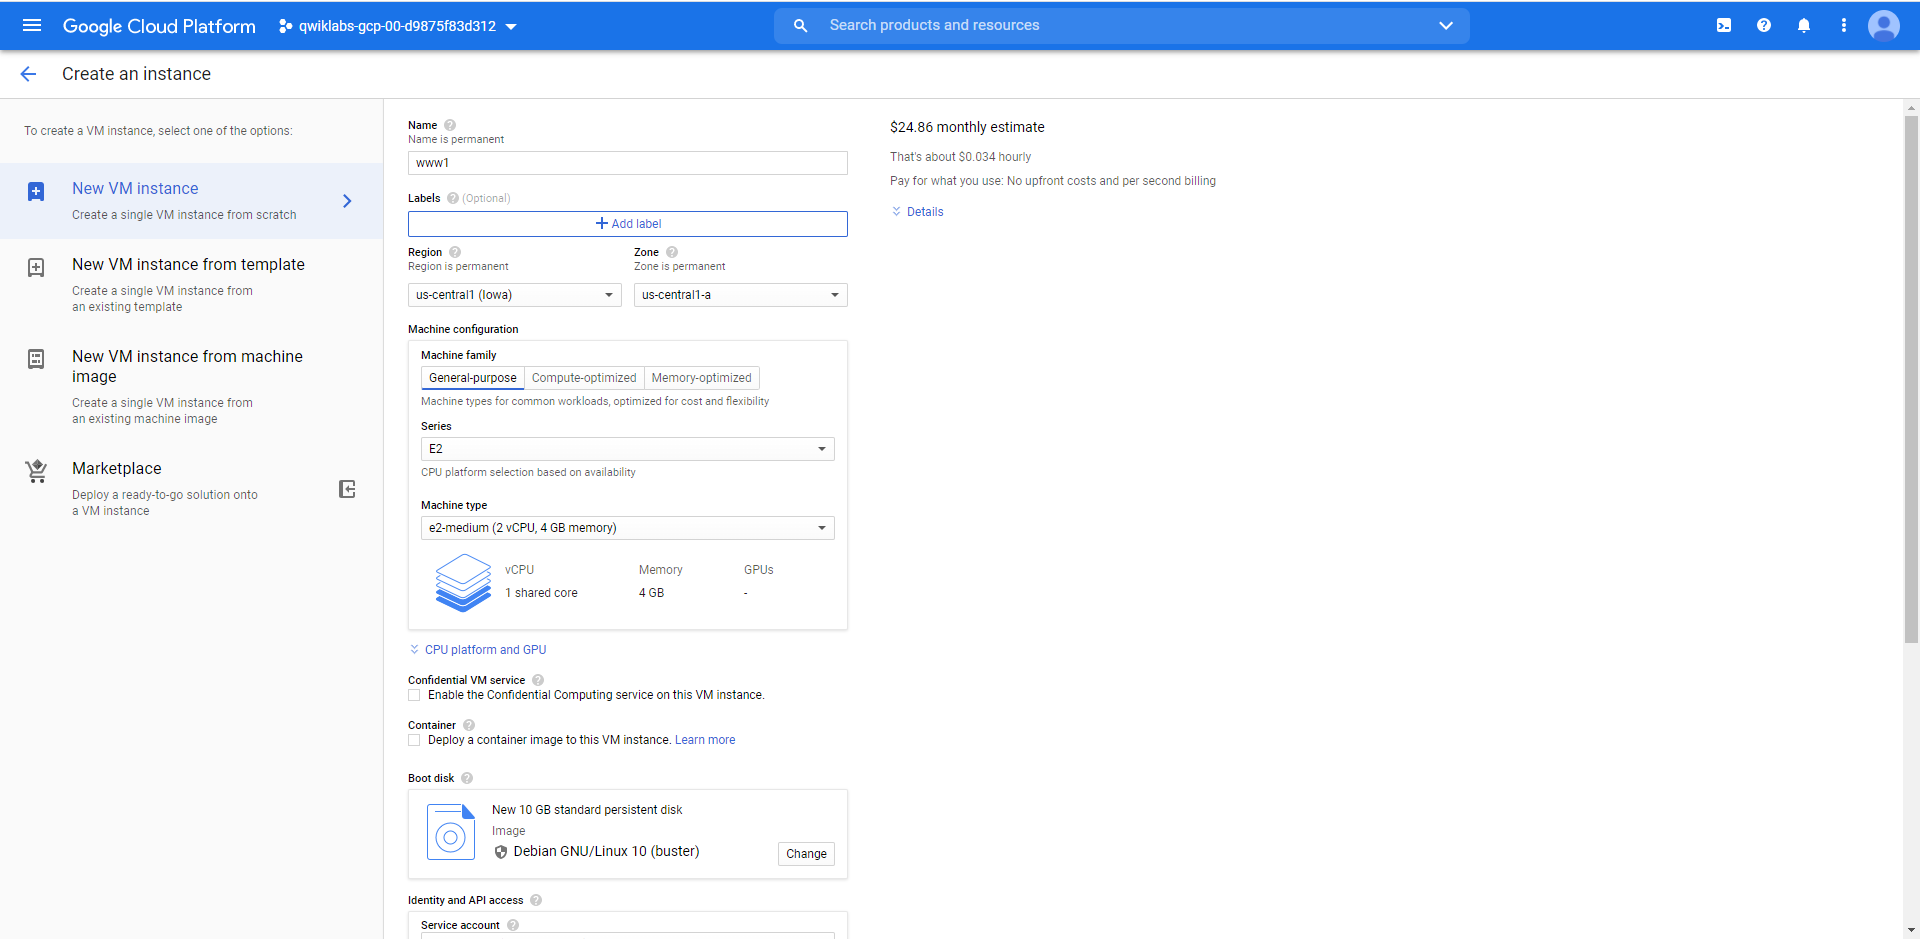The width and height of the screenshot is (1920, 939).
Task: Open the user account avatar
Action: 1884,26
